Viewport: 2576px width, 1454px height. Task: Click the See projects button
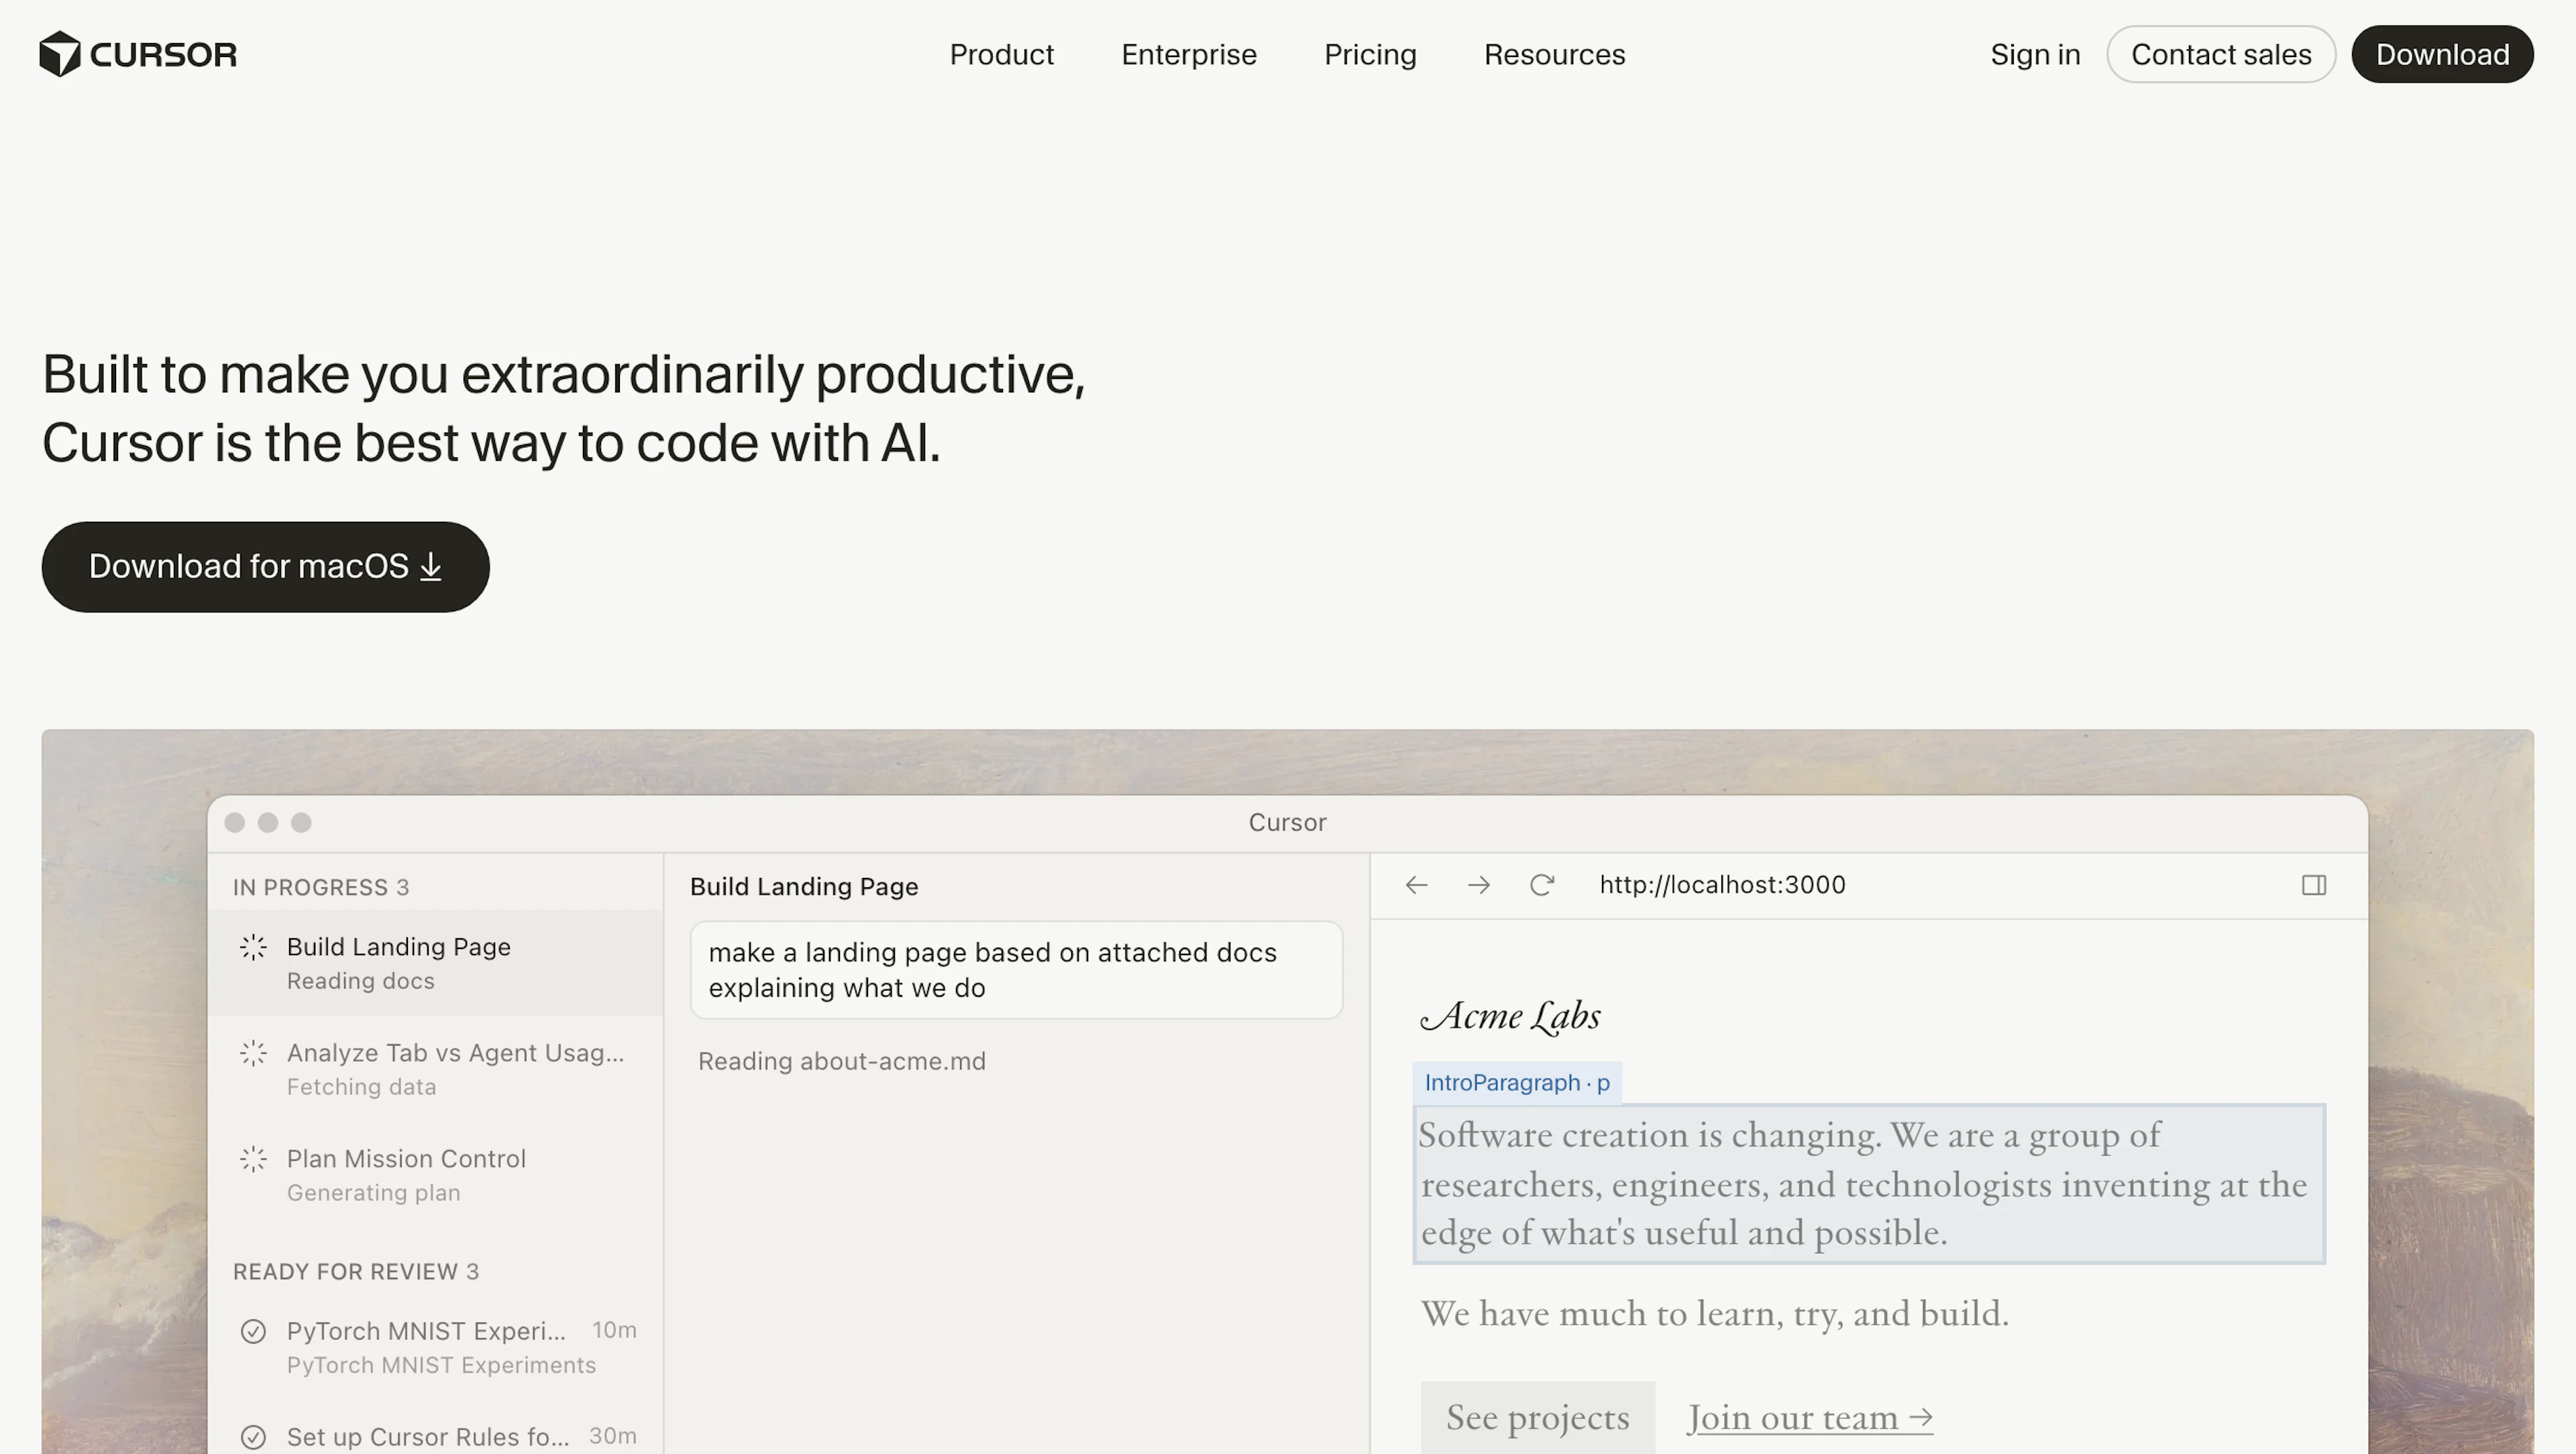tap(1537, 1417)
